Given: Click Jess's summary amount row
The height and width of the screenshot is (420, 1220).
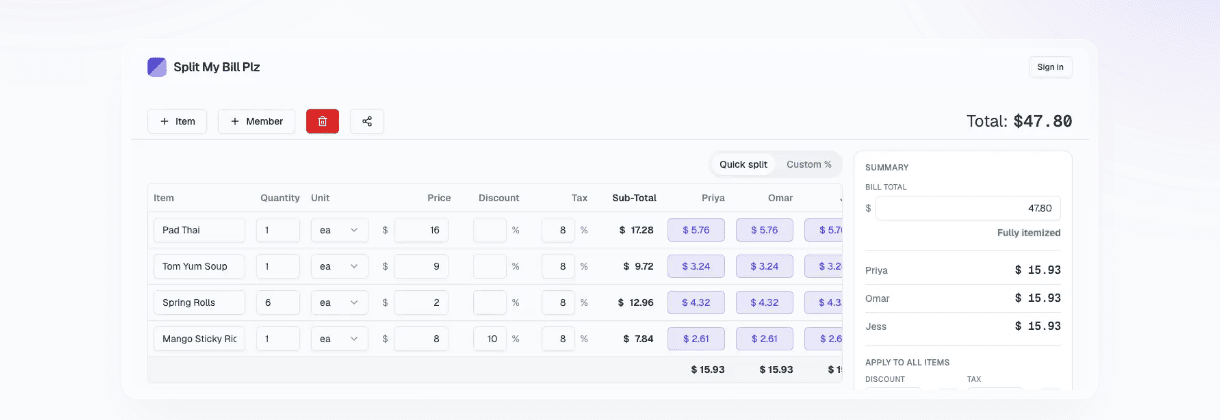Looking at the screenshot, I should tap(963, 326).
